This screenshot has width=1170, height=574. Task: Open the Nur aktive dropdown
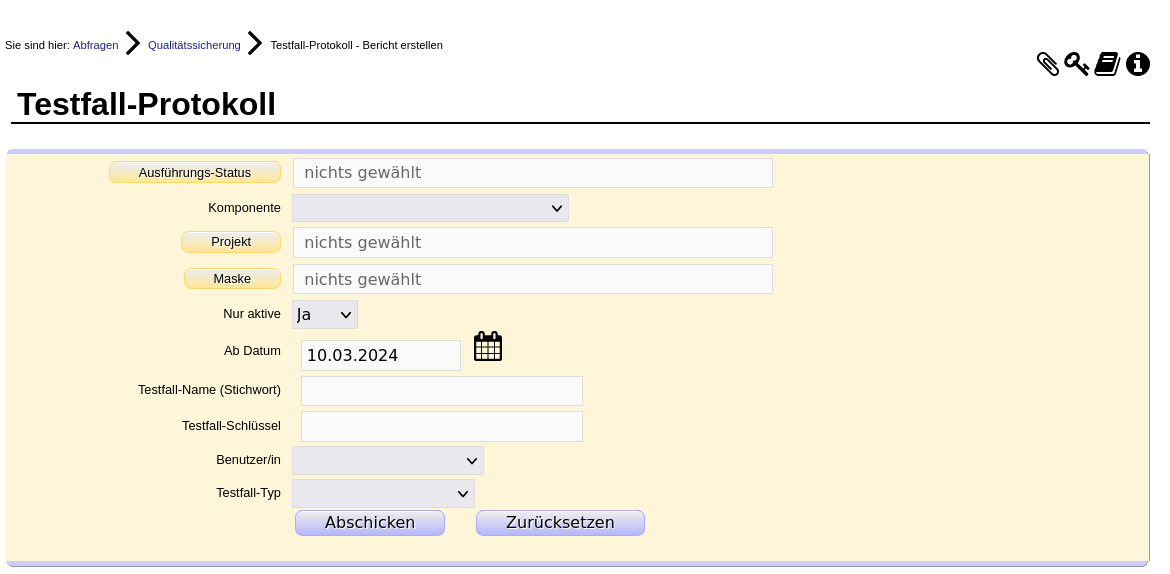point(324,315)
